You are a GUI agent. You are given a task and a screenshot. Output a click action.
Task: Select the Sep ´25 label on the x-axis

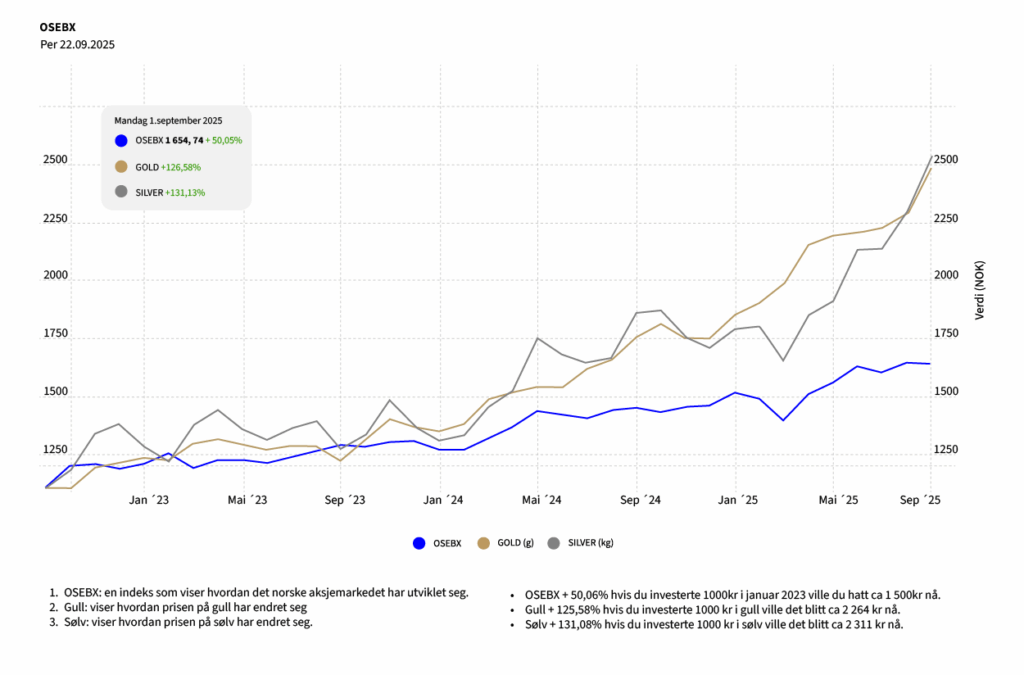click(919, 499)
